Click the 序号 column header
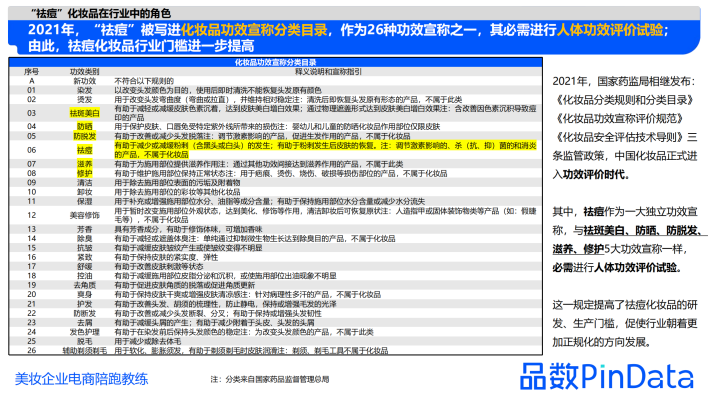The width and height of the screenshot is (710, 399). tap(31, 72)
